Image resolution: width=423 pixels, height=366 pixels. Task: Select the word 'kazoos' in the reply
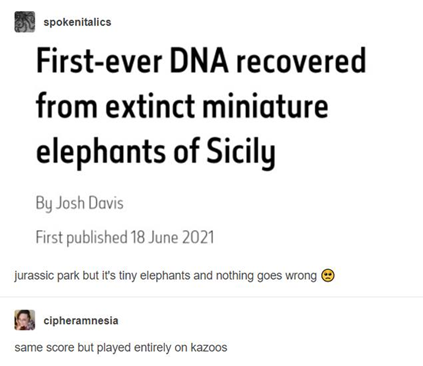[x=209, y=347]
